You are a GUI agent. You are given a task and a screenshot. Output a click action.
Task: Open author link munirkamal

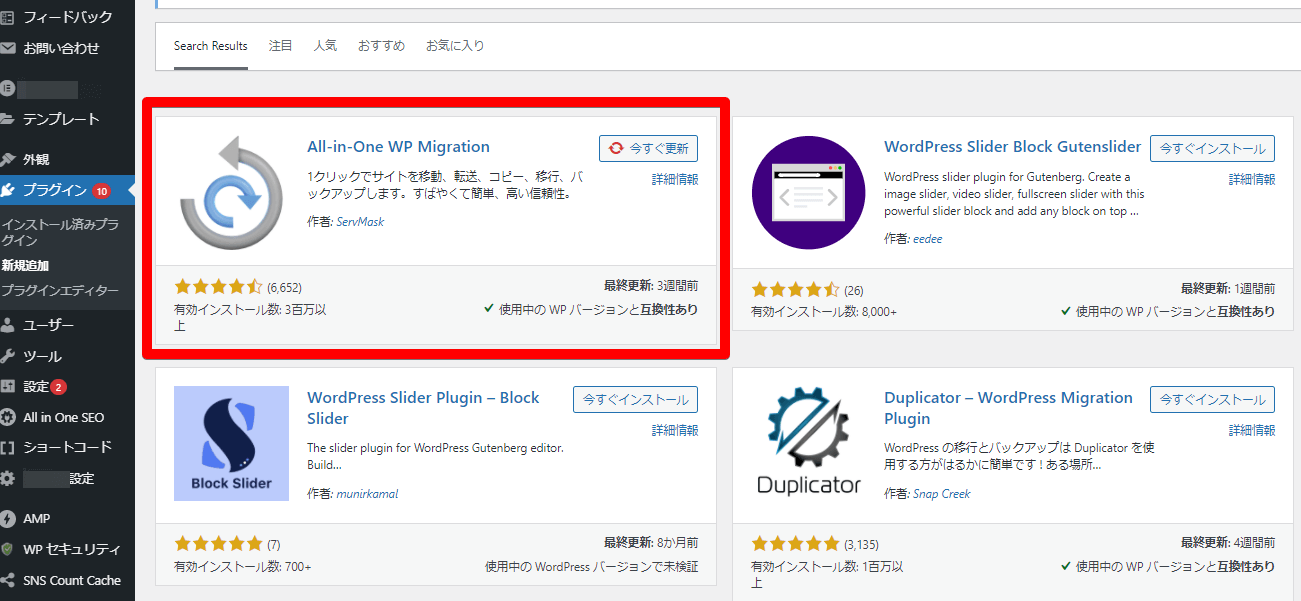367,494
